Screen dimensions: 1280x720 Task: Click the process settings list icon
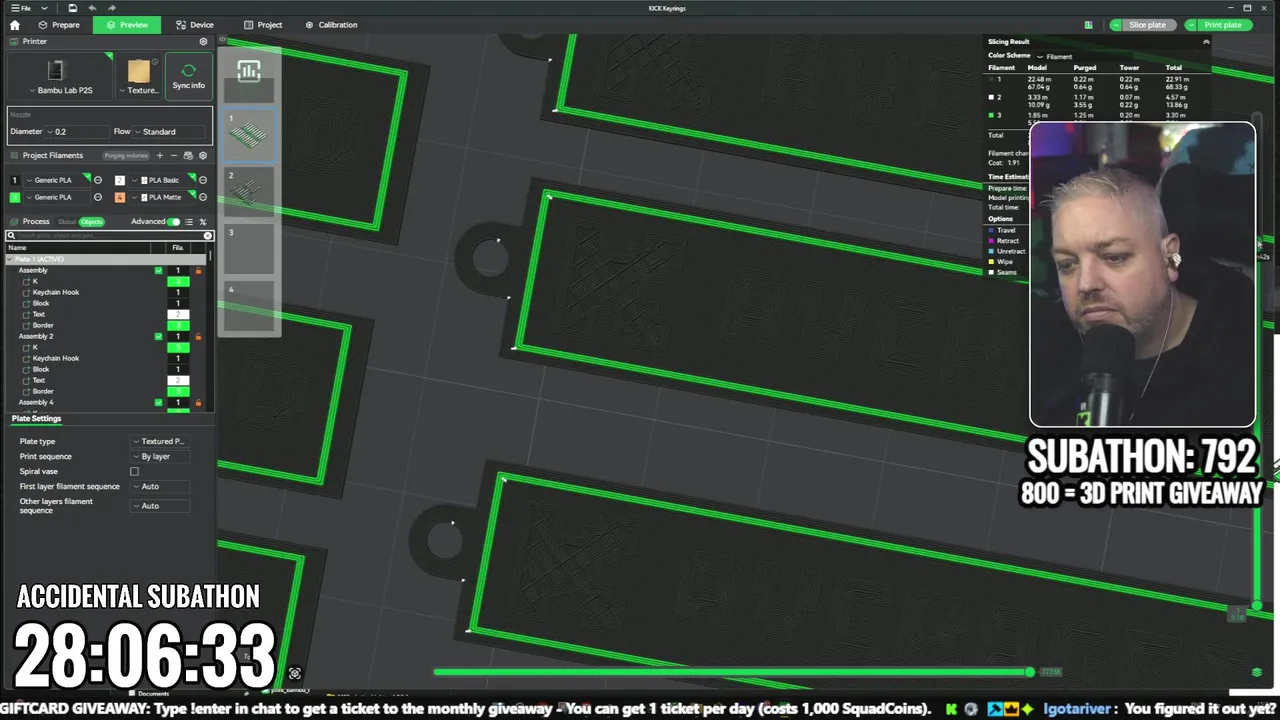point(189,221)
